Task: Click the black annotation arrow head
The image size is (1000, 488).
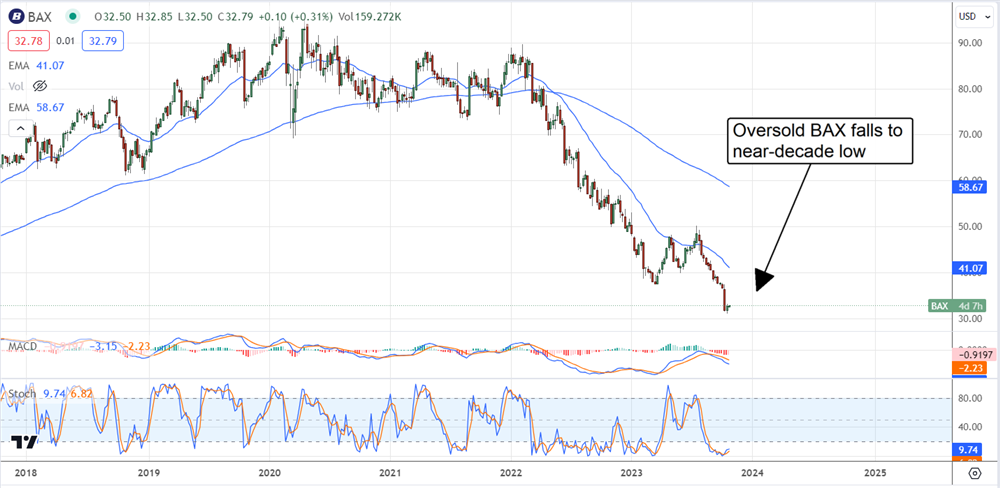Action: tap(761, 282)
